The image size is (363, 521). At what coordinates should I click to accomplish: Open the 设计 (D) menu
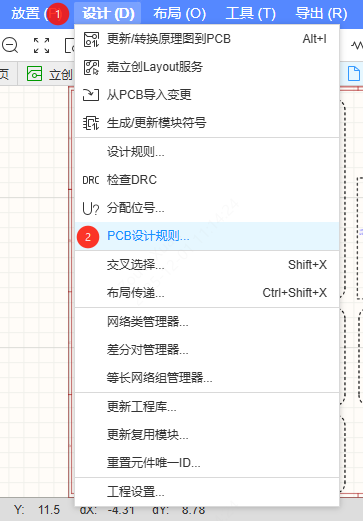pos(108,14)
